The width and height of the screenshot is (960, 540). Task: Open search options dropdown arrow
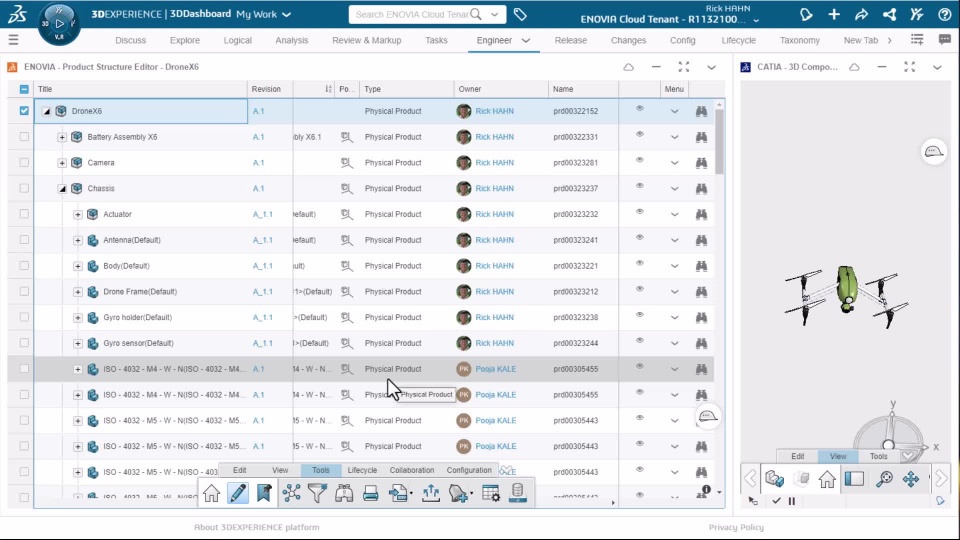point(495,14)
